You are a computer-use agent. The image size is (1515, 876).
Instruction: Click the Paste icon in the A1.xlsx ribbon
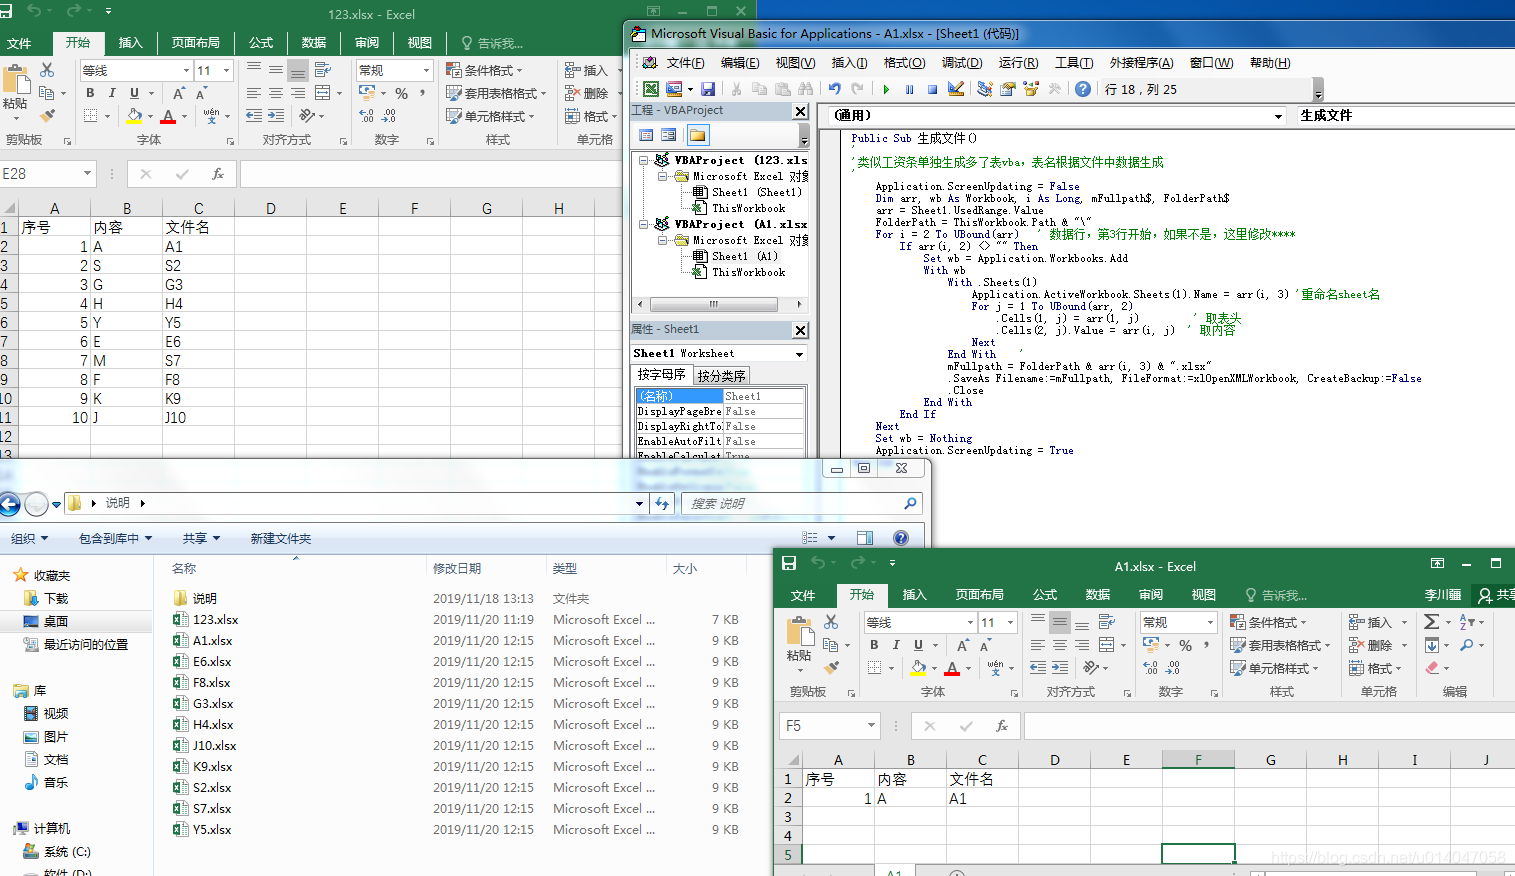coord(799,632)
